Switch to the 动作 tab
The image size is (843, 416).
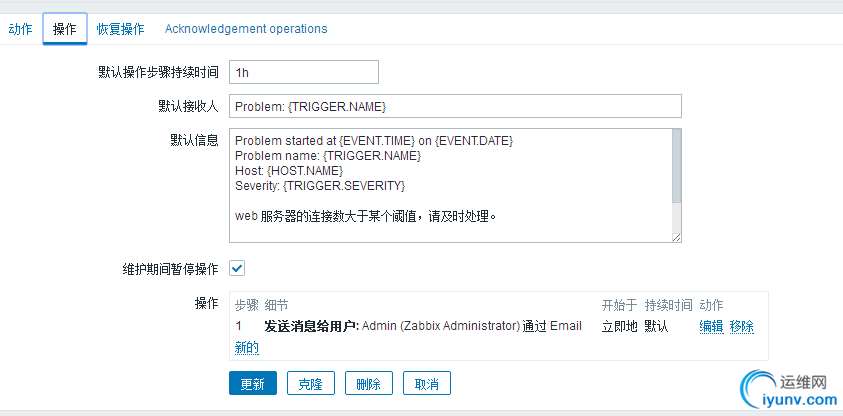20,29
